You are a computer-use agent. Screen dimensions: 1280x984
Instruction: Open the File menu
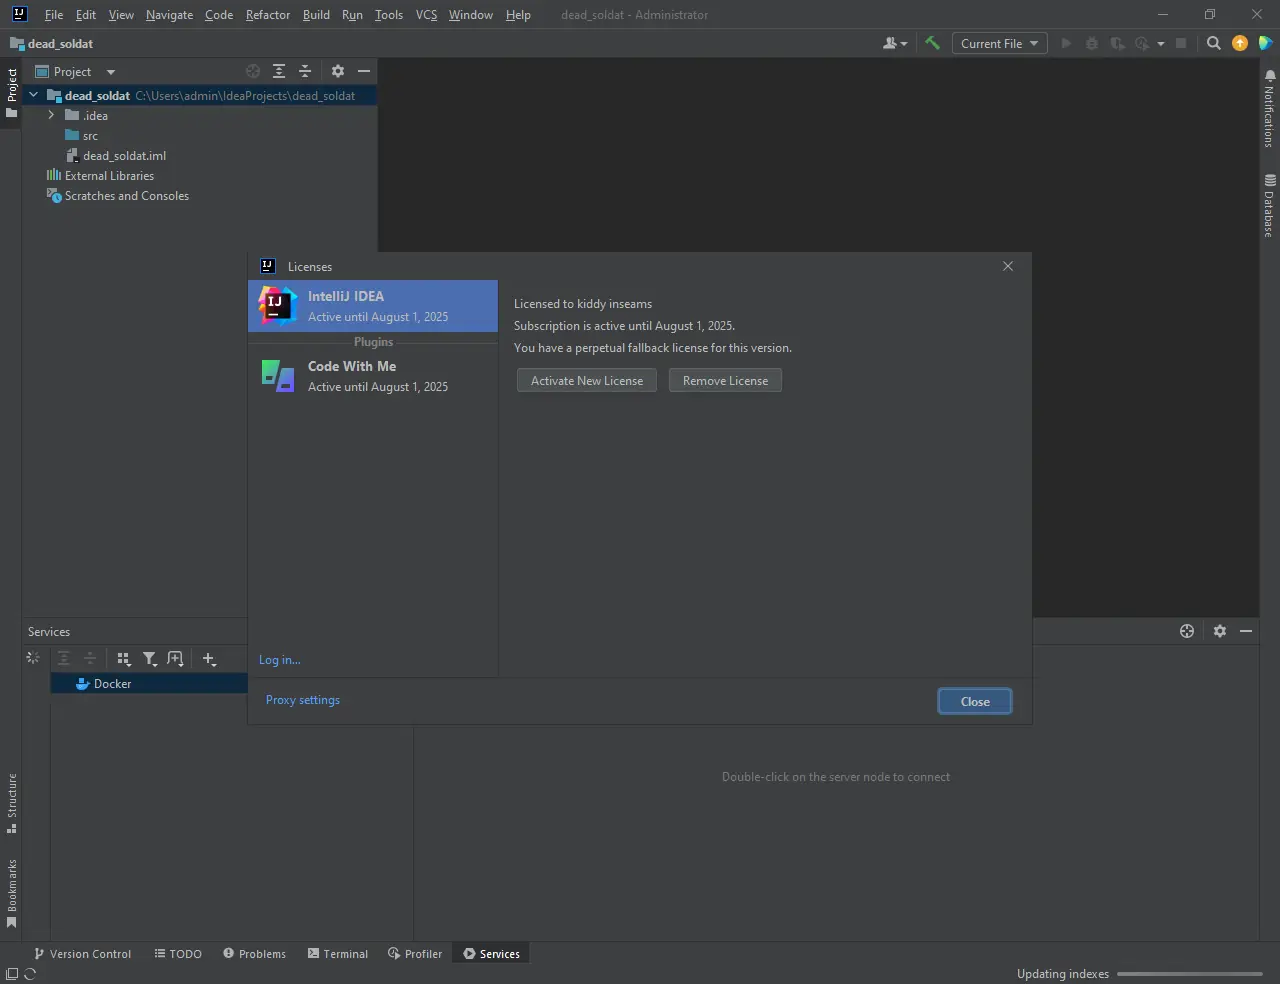(x=54, y=15)
